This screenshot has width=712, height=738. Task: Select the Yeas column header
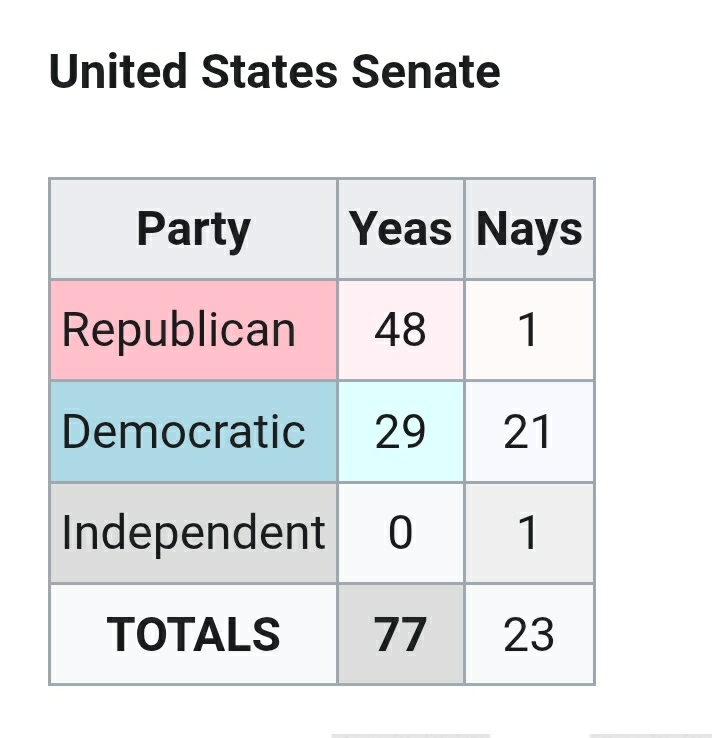click(401, 229)
